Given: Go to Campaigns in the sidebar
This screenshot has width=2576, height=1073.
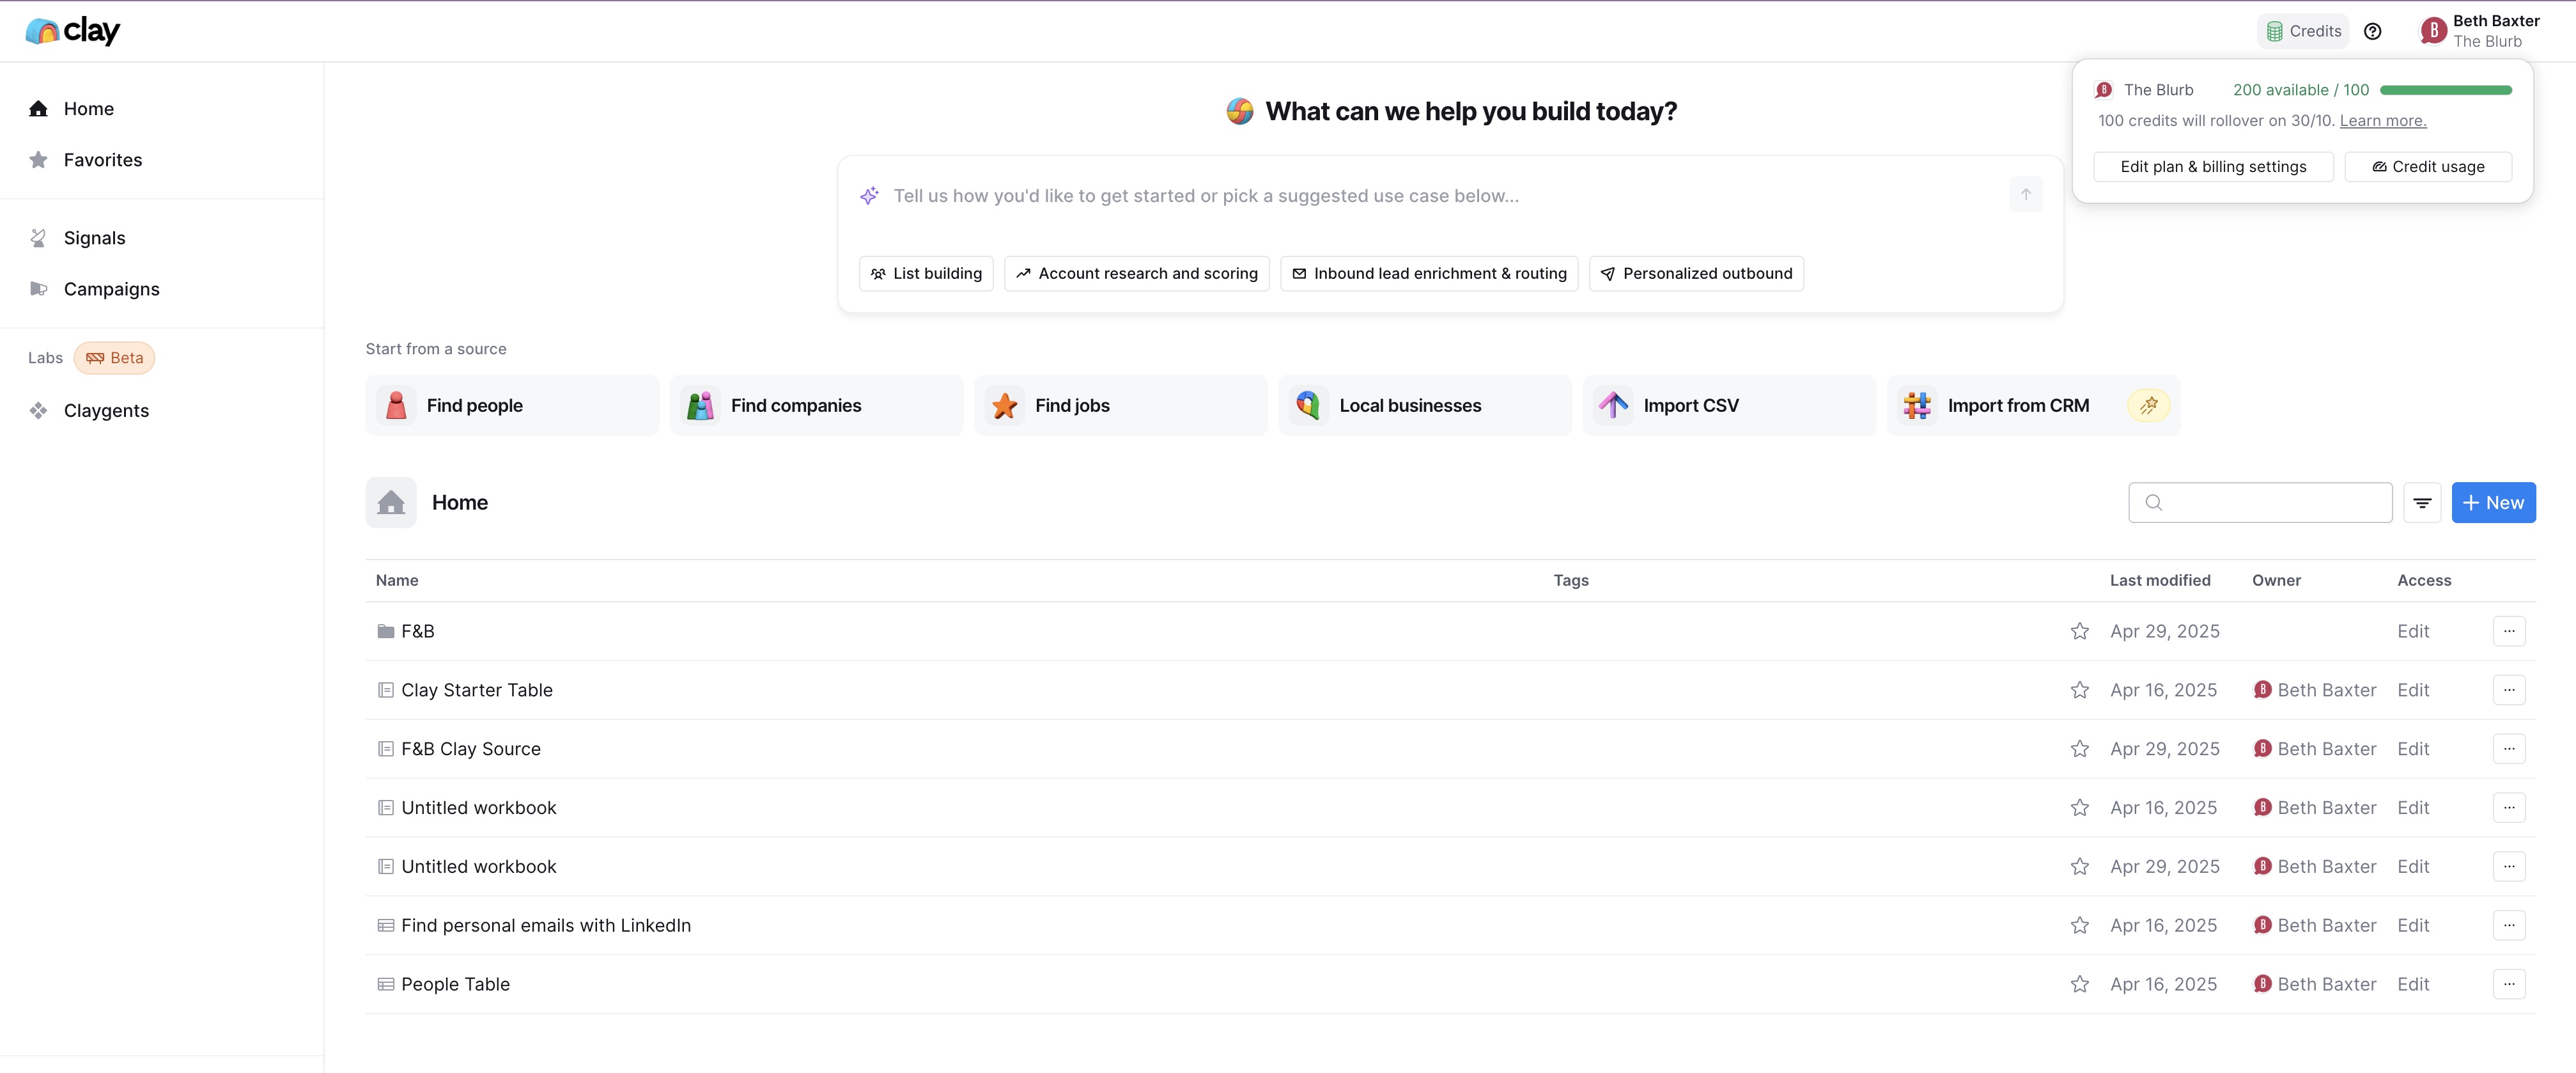Looking at the screenshot, I should tap(111, 289).
